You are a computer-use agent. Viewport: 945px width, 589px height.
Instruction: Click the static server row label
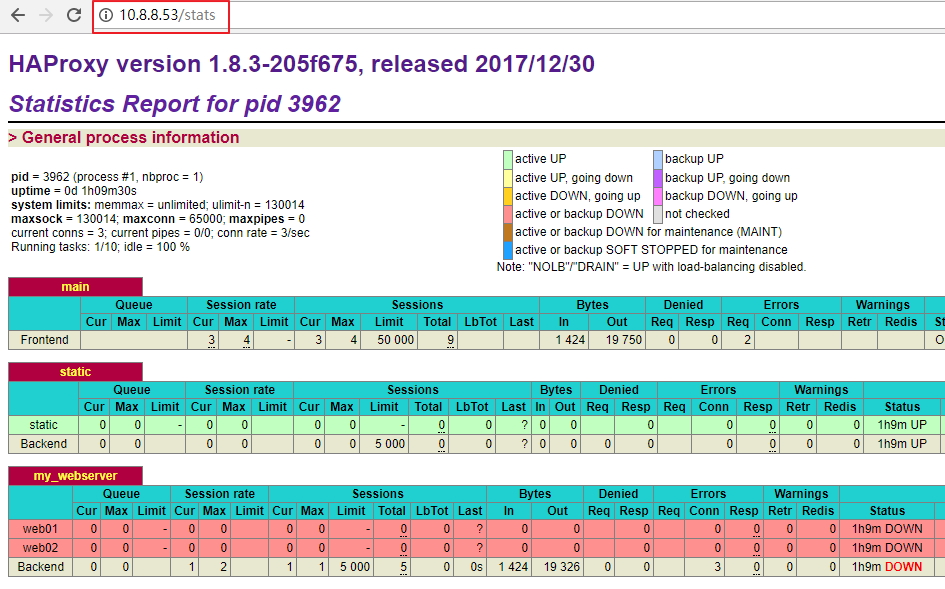43,425
